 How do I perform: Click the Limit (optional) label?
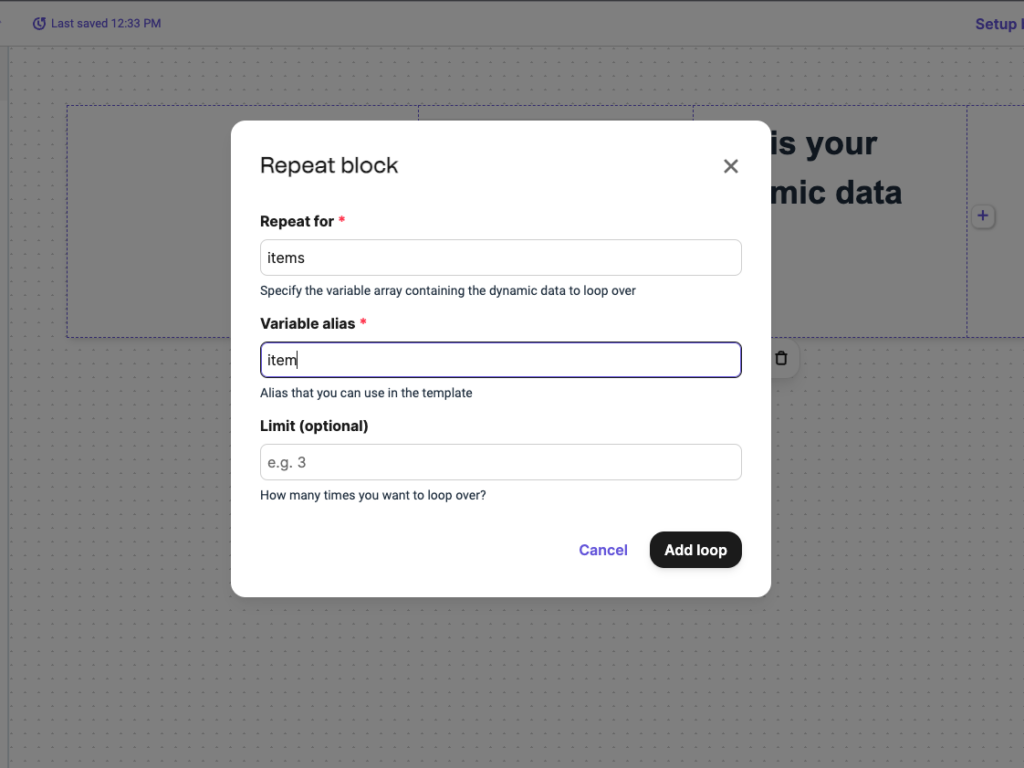coord(314,426)
